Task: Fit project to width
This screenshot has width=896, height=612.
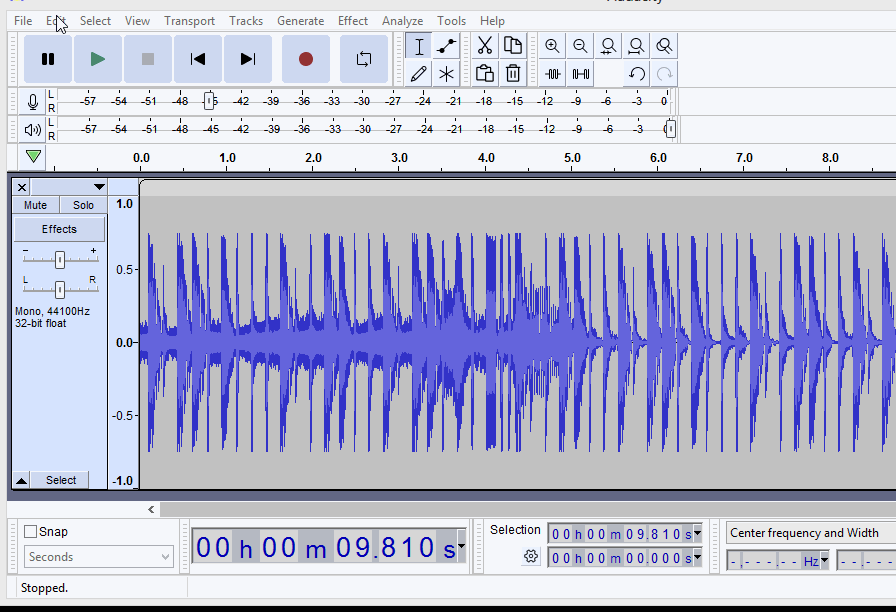Action: pyautogui.click(x=636, y=46)
